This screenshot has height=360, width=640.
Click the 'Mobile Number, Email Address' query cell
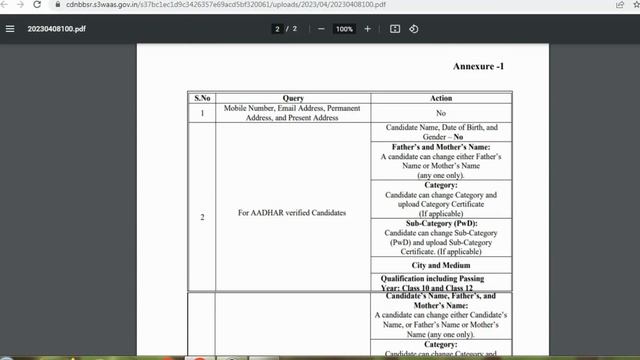(292, 113)
